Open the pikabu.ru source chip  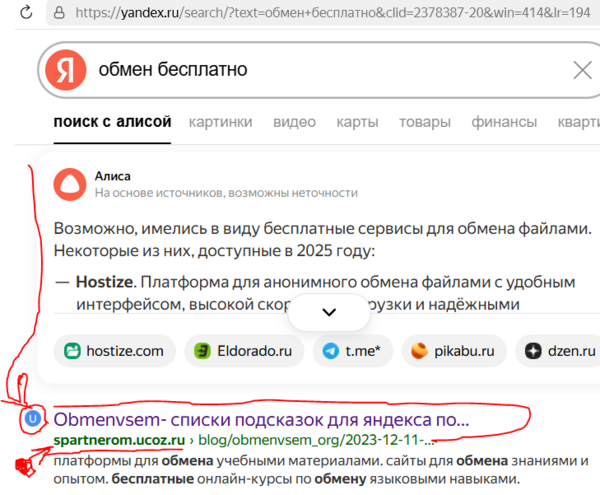(454, 351)
